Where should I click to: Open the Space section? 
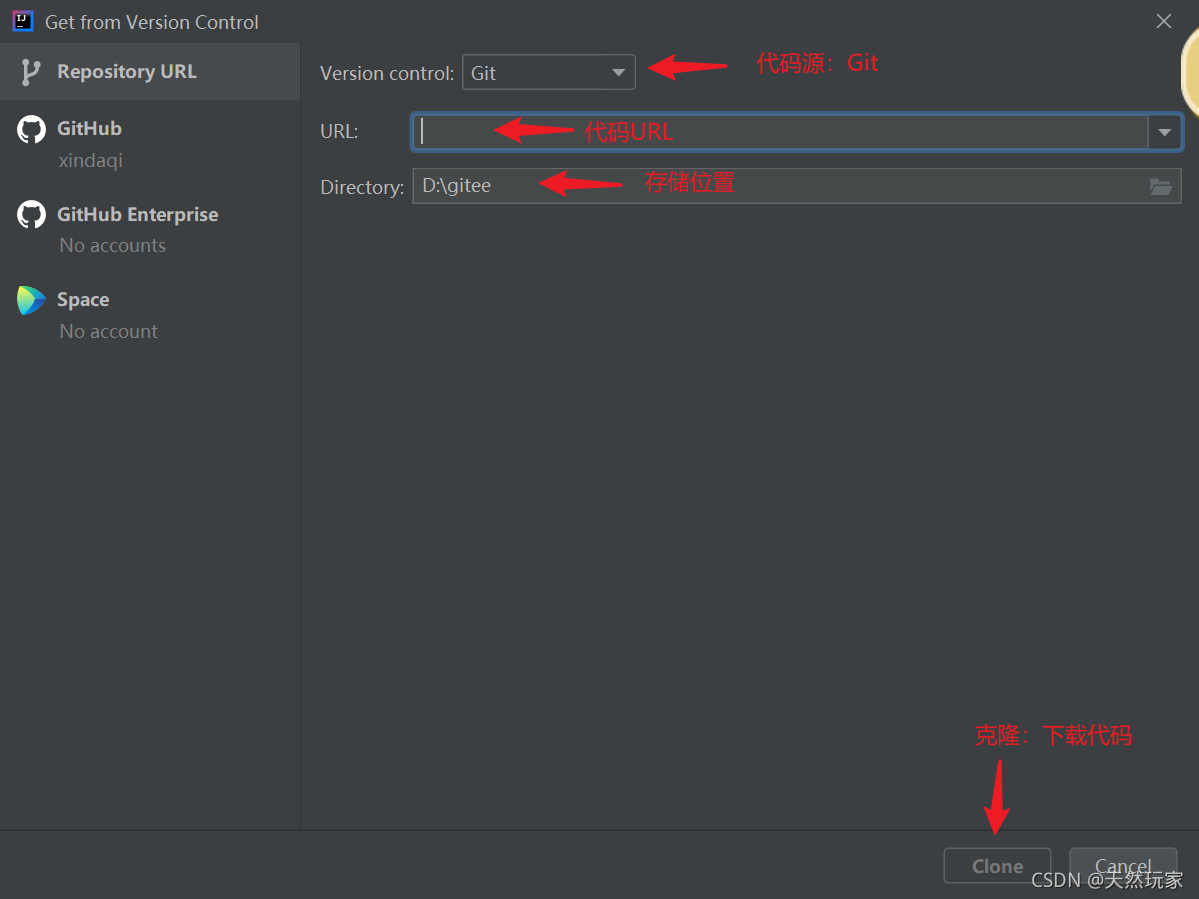[83, 299]
